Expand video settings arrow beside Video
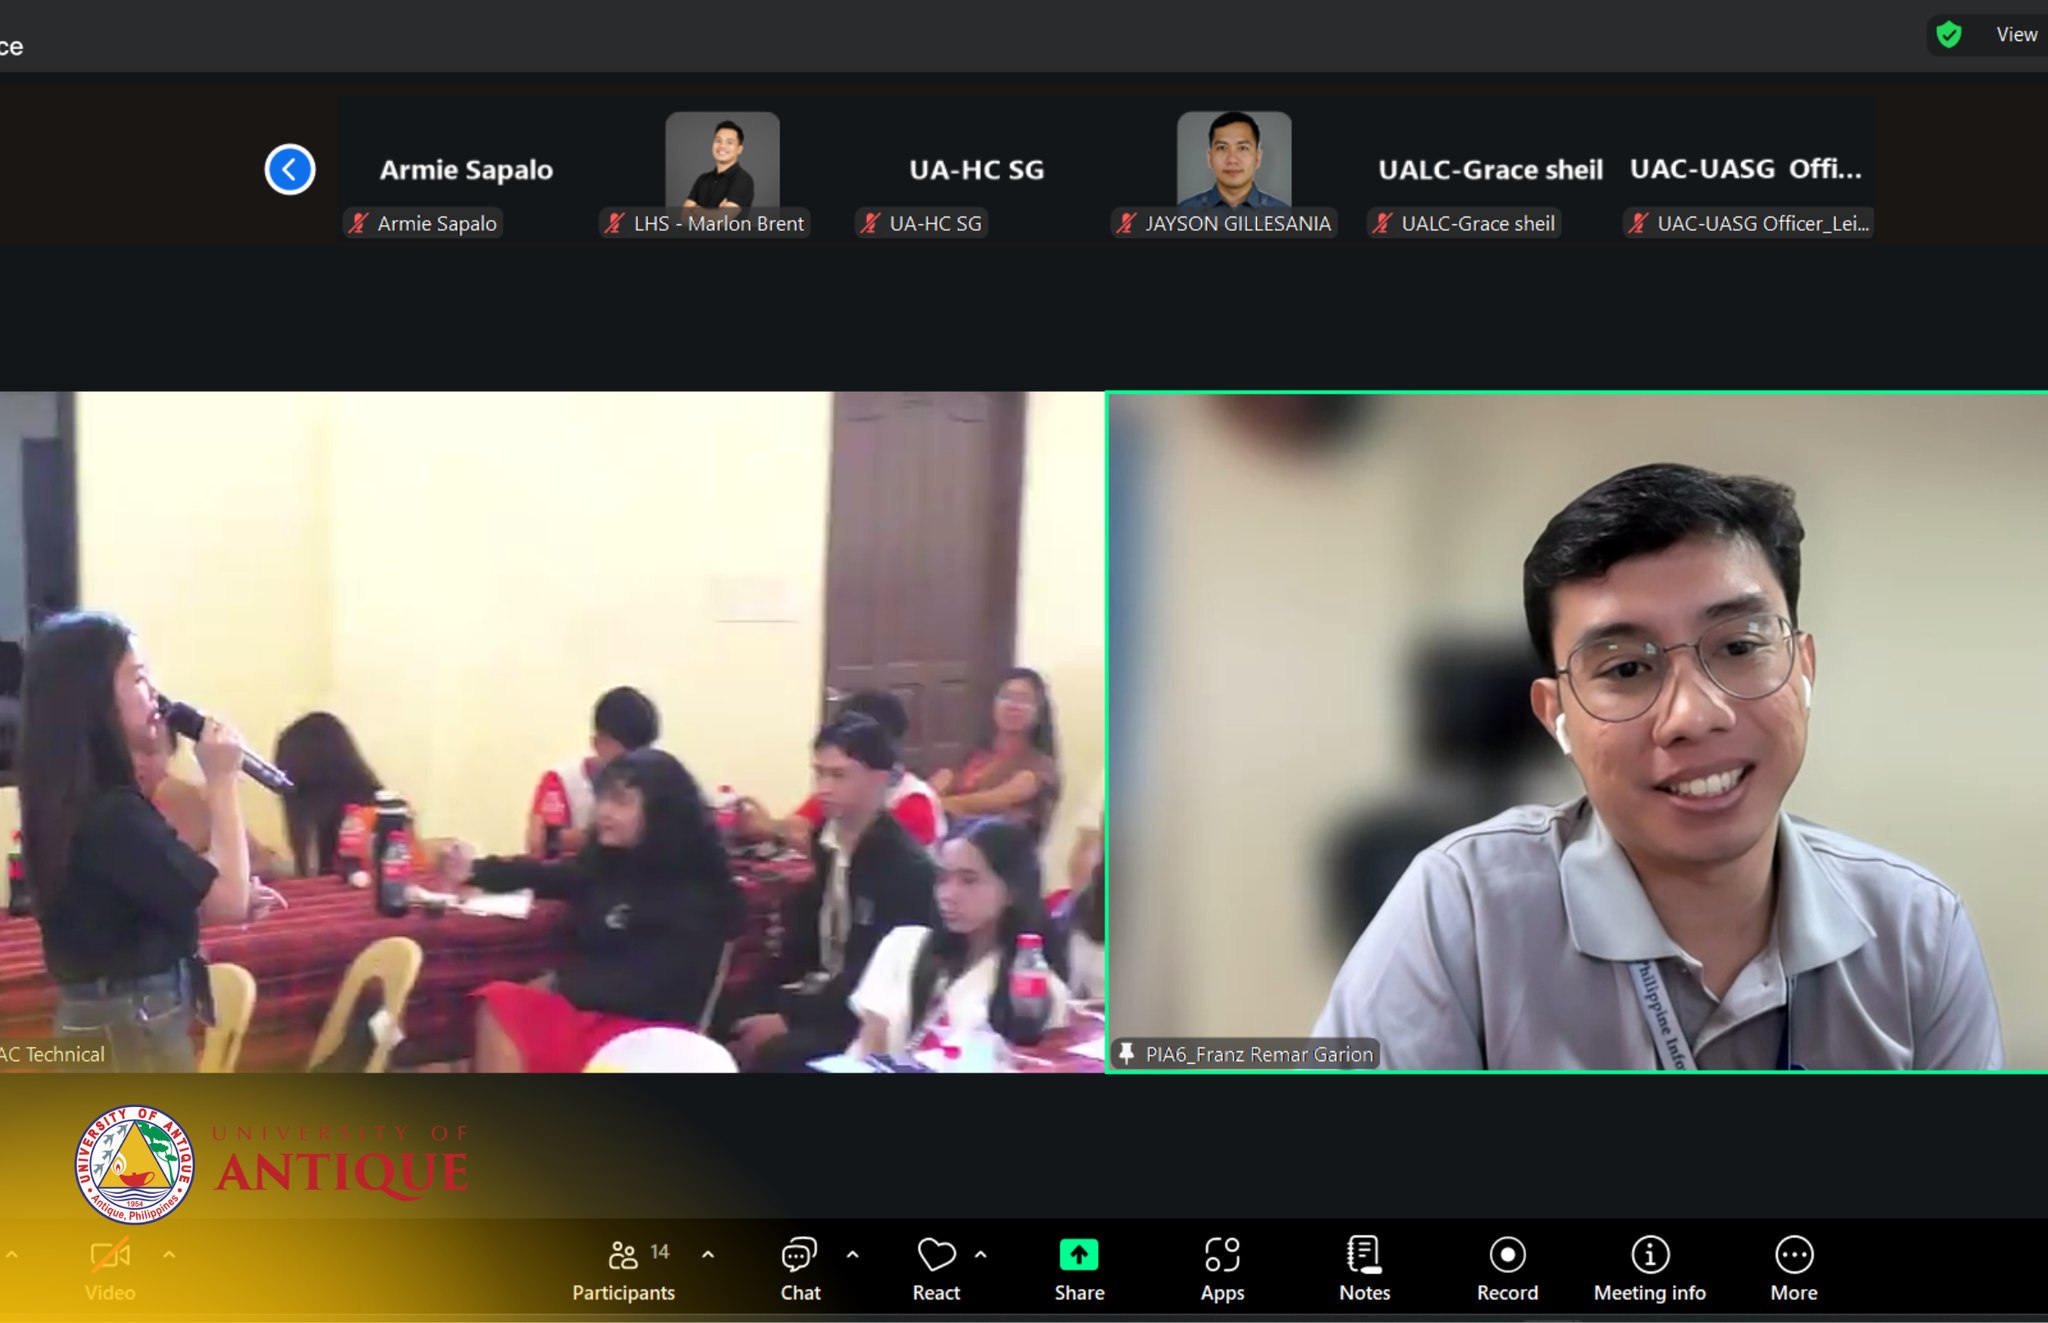2048x1323 pixels. 169,1254
